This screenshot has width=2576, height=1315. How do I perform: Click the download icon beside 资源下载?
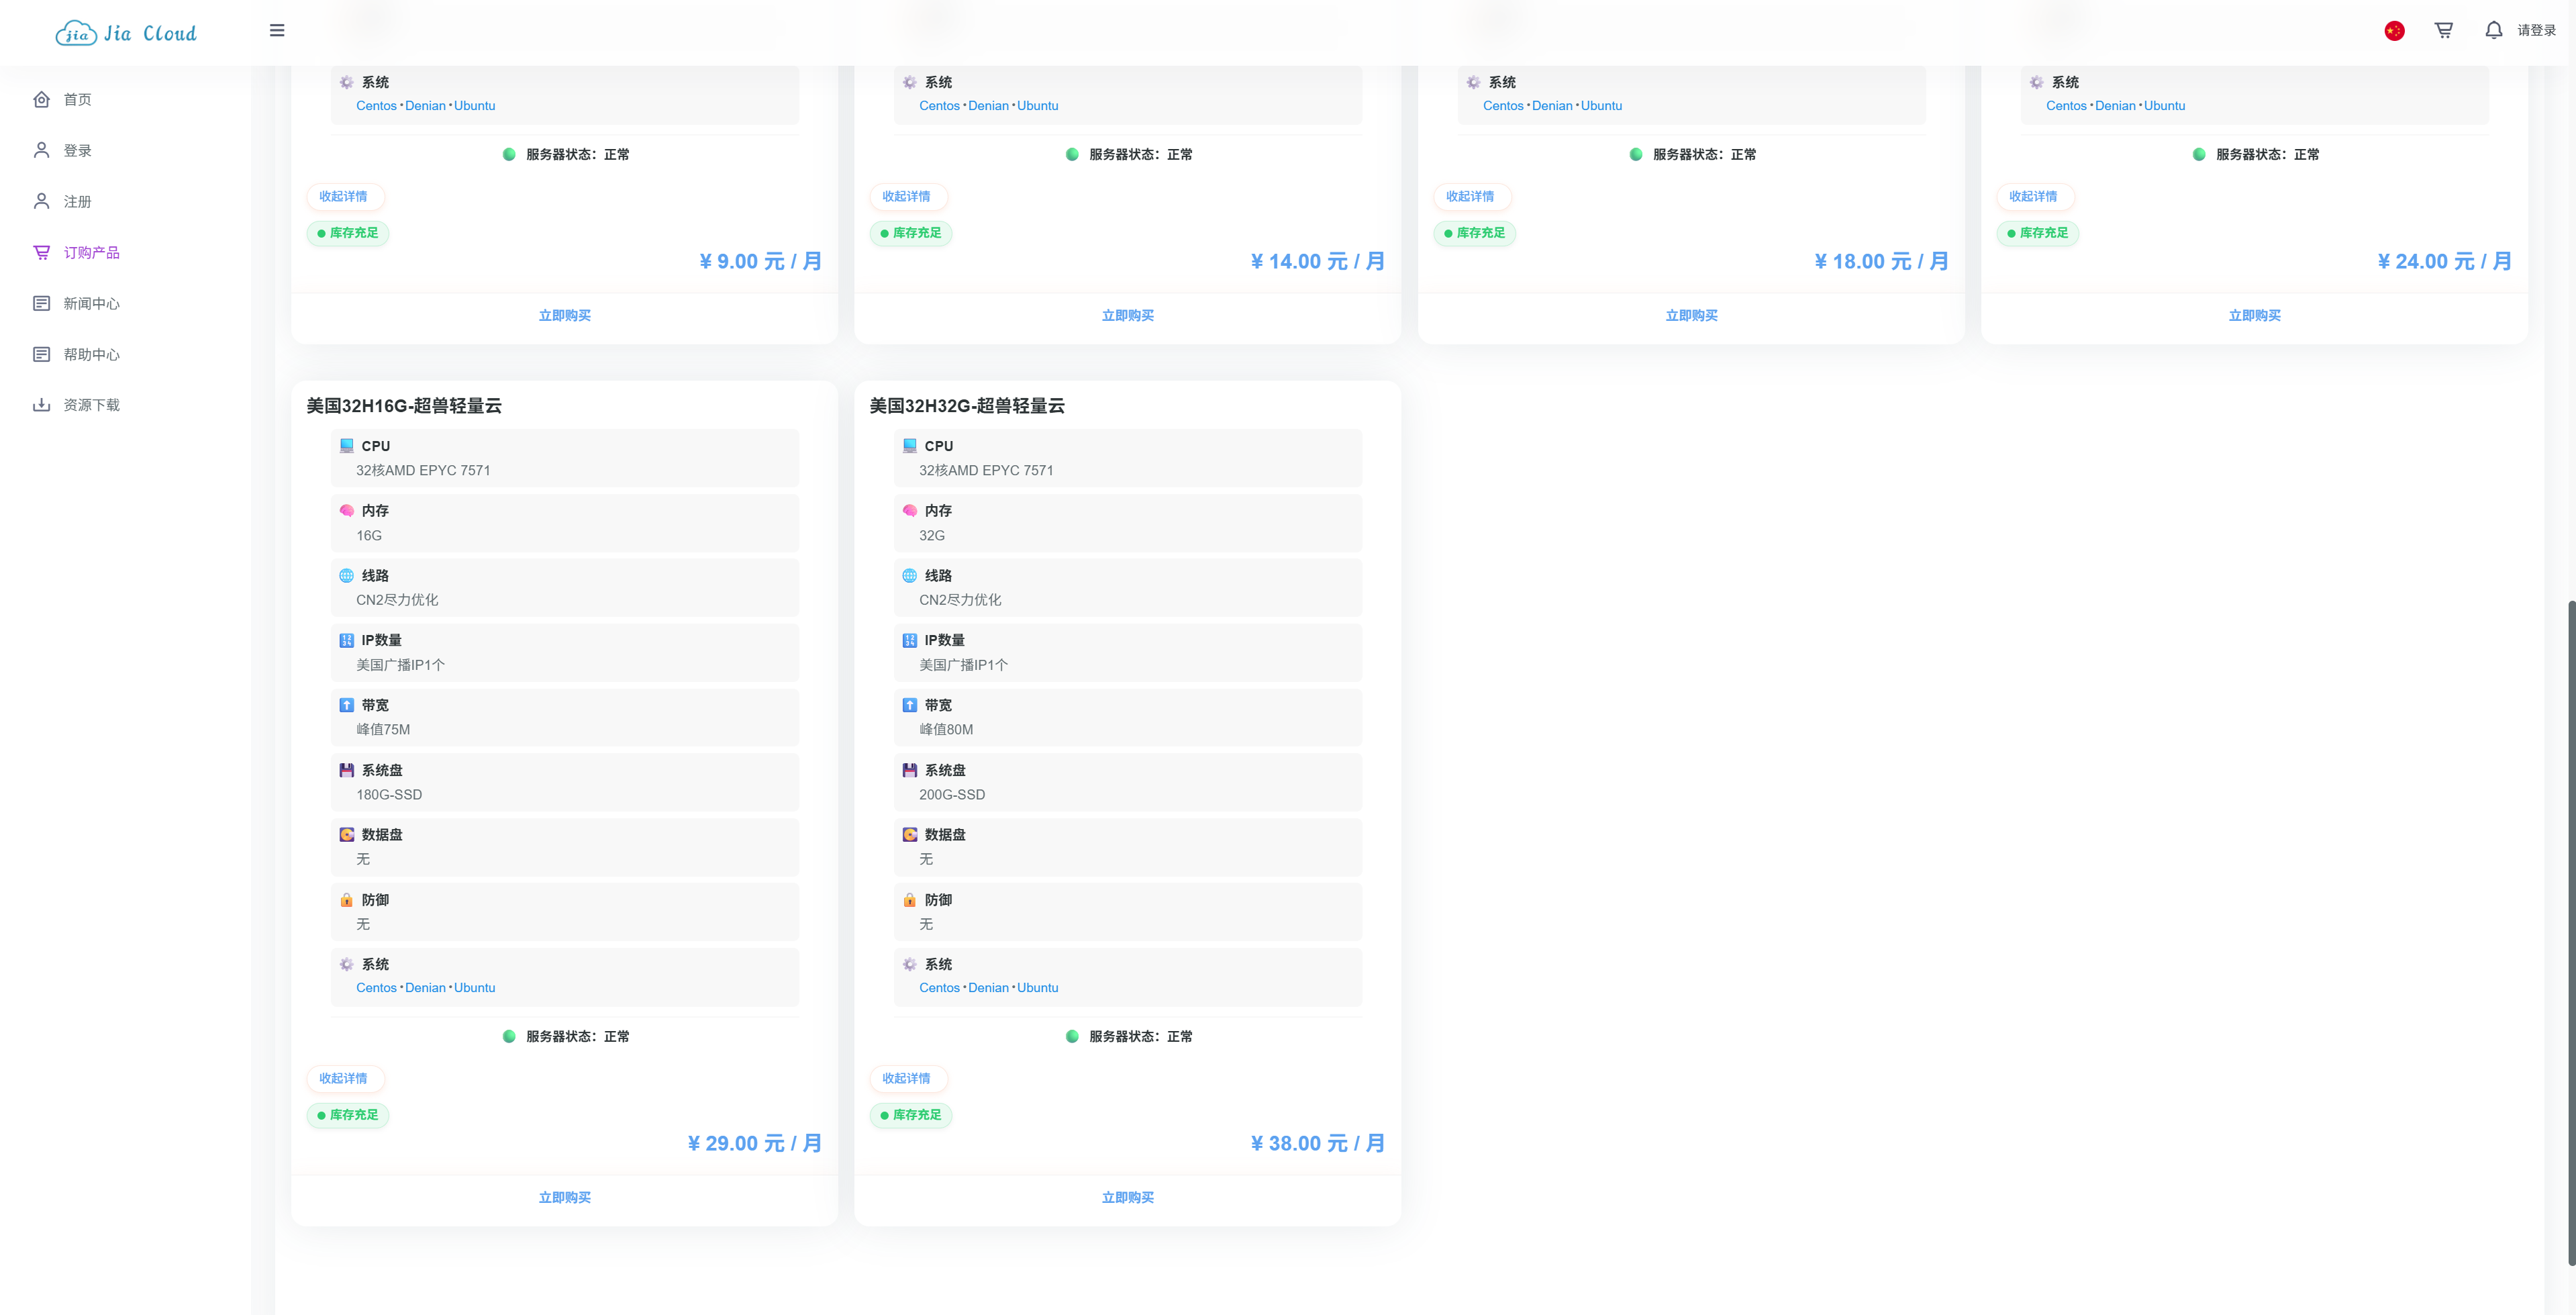pos(41,405)
